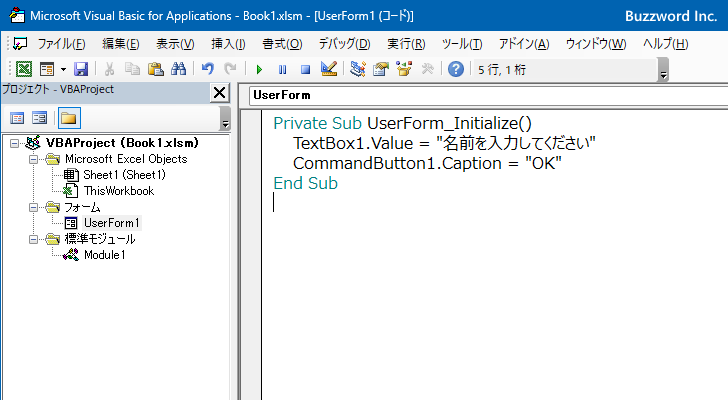Click the control menu icon left of ファイル

[20, 44]
